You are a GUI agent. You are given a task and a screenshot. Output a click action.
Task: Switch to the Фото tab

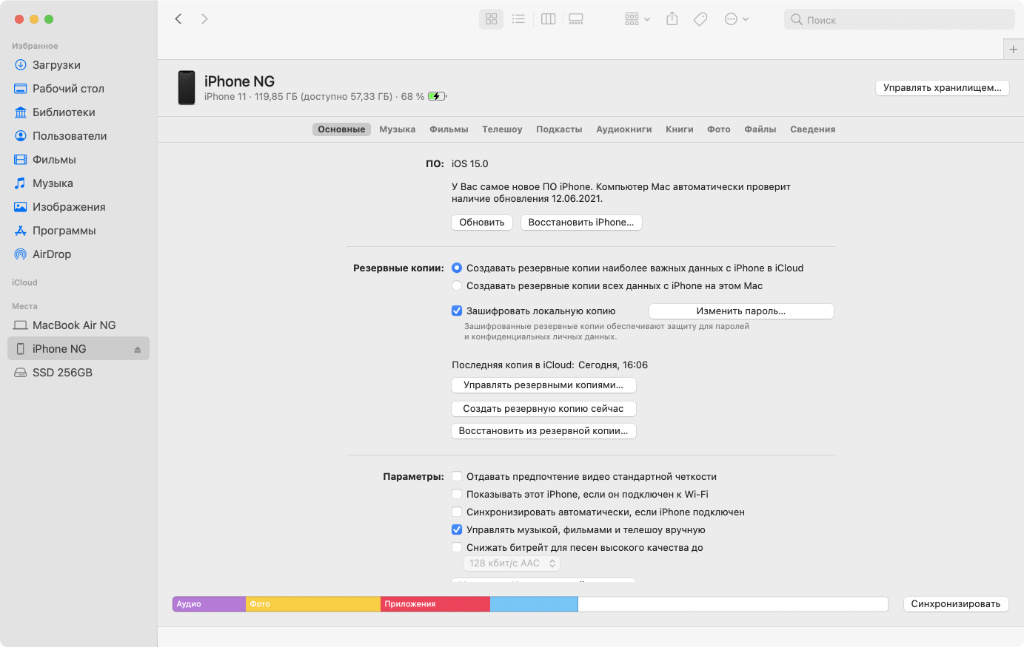(x=718, y=129)
